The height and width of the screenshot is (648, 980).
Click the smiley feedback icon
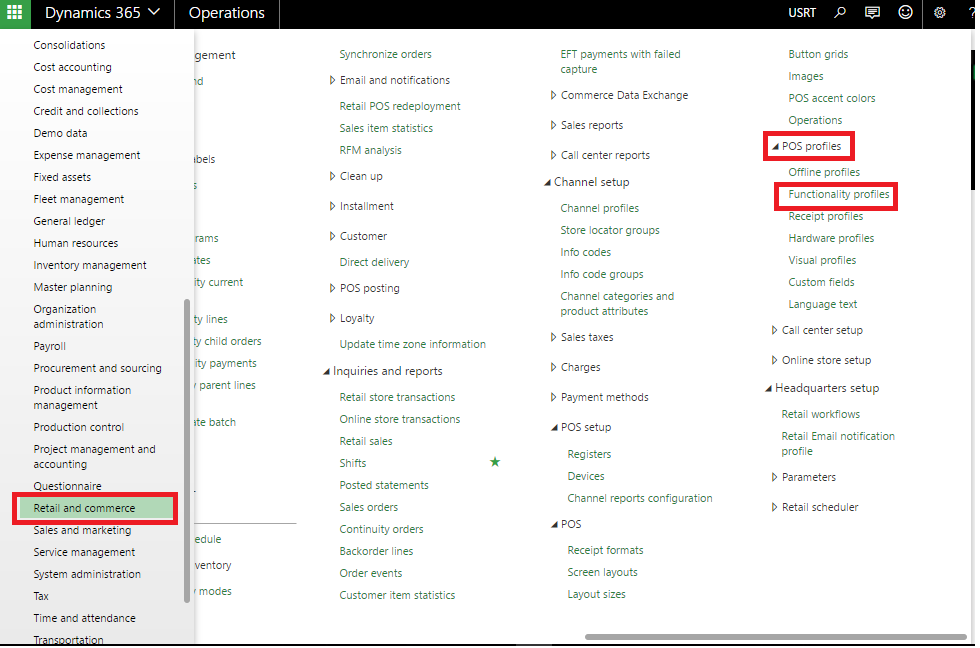pyautogui.click(x=906, y=13)
